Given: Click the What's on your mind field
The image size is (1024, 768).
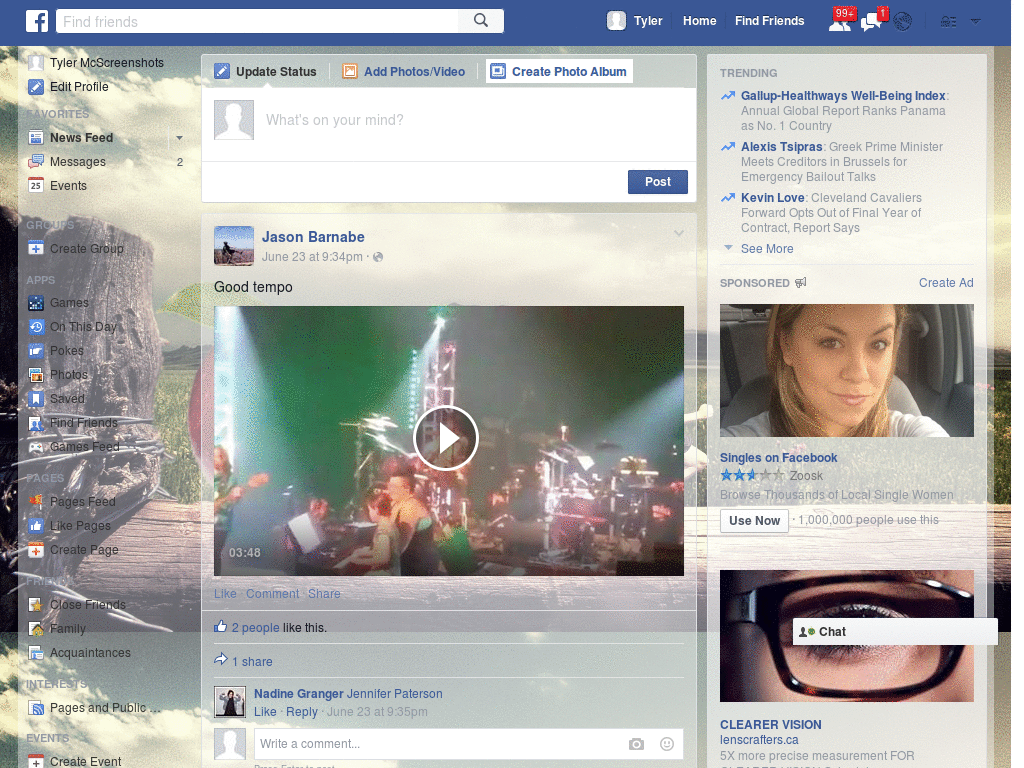Looking at the screenshot, I should (449, 124).
